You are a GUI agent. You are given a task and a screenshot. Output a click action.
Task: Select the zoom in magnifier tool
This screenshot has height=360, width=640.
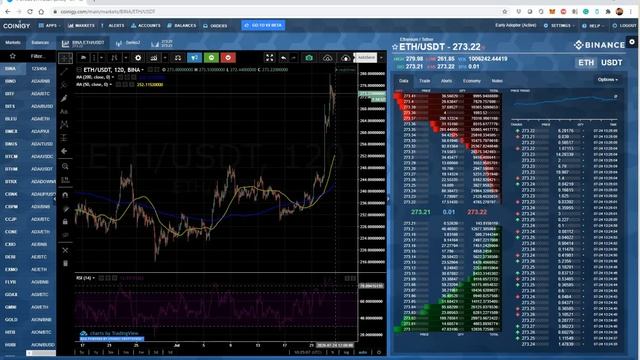click(65, 166)
